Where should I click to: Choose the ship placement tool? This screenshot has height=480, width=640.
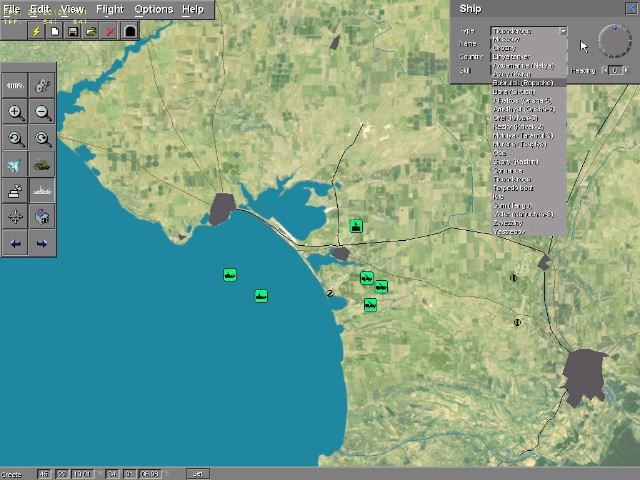(43, 190)
